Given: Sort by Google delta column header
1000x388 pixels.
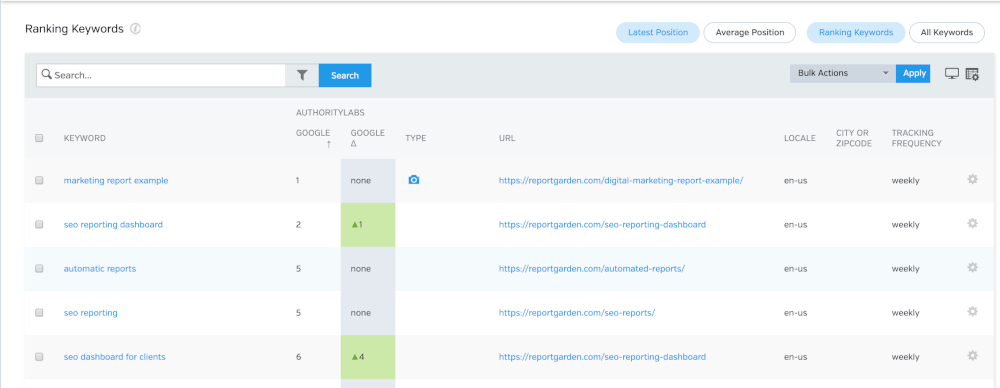Looking at the screenshot, I should click(x=367, y=138).
